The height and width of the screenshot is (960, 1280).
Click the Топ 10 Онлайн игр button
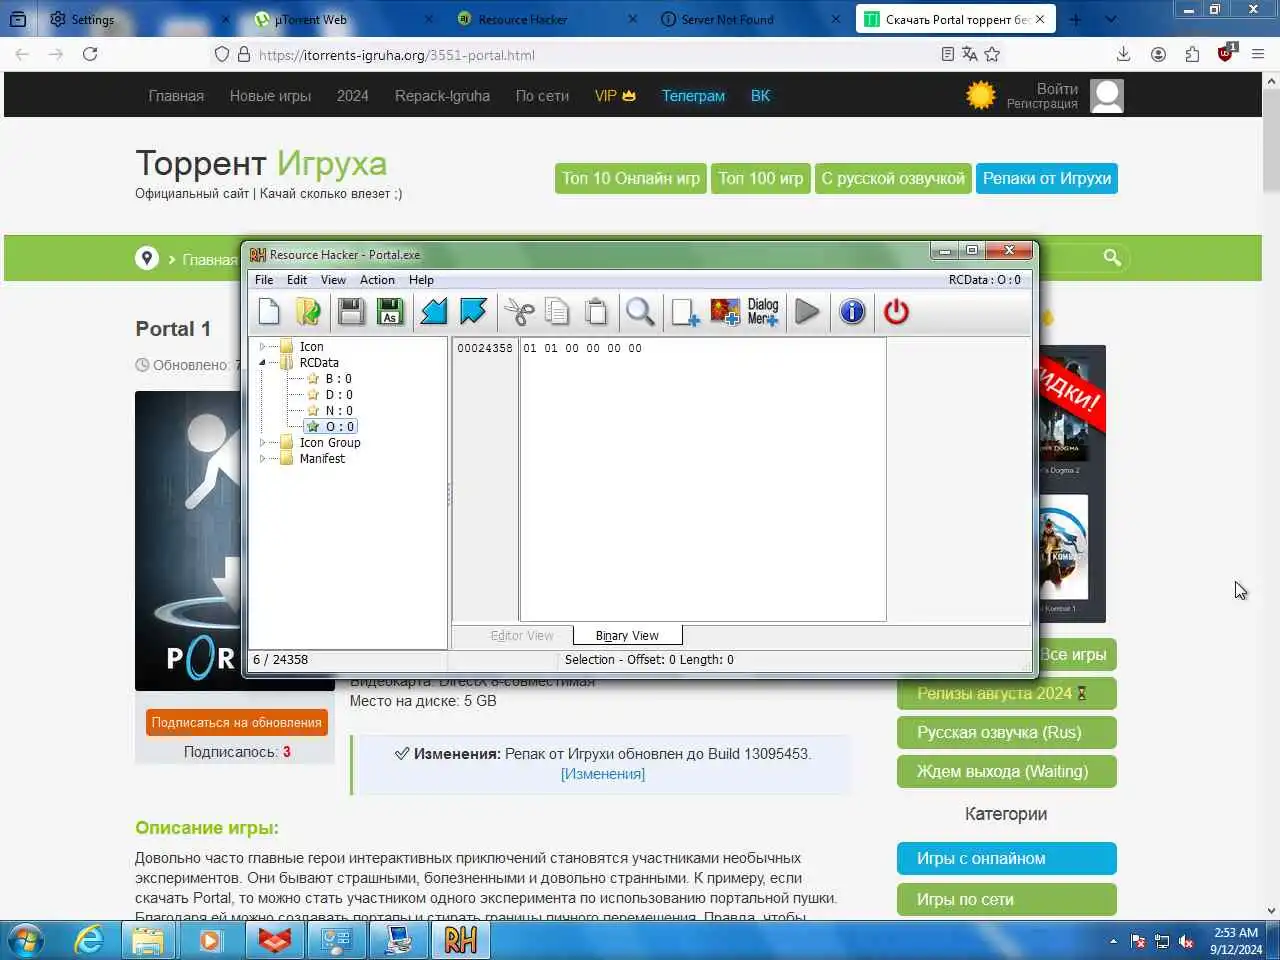click(x=631, y=178)
